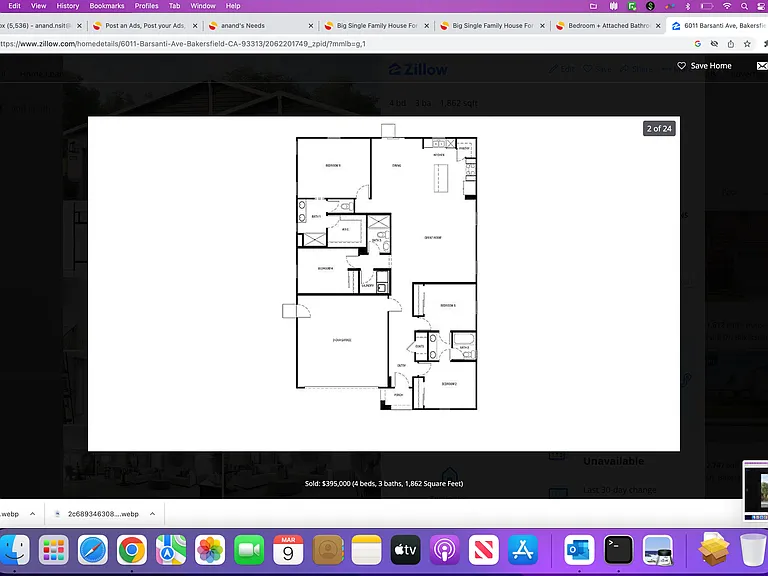Viewport: 768px width, 576px height.
Task: Click the screenshot preview thumbnail on the right edge
Action: (756, 491)
